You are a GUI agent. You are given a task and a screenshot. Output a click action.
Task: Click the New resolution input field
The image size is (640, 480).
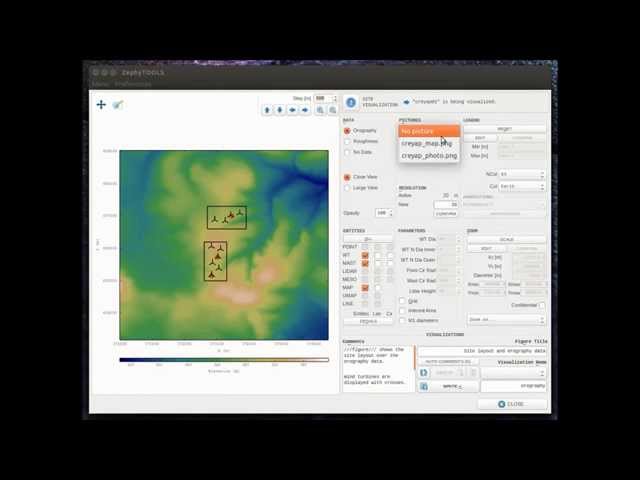point(446,204)
